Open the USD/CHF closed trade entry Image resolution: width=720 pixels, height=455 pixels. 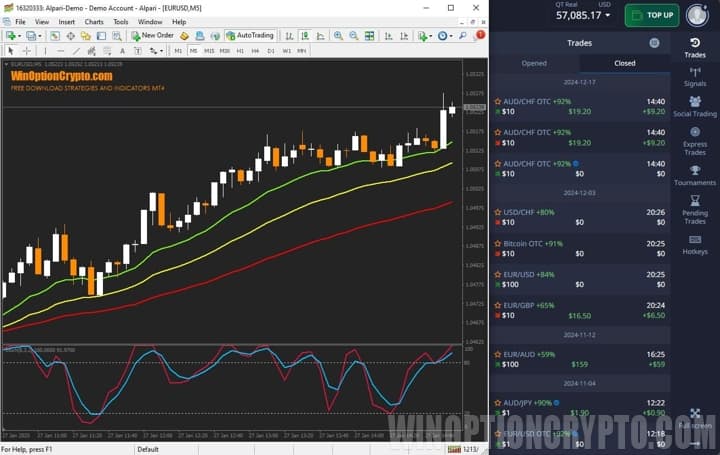[x=580, y=218]
